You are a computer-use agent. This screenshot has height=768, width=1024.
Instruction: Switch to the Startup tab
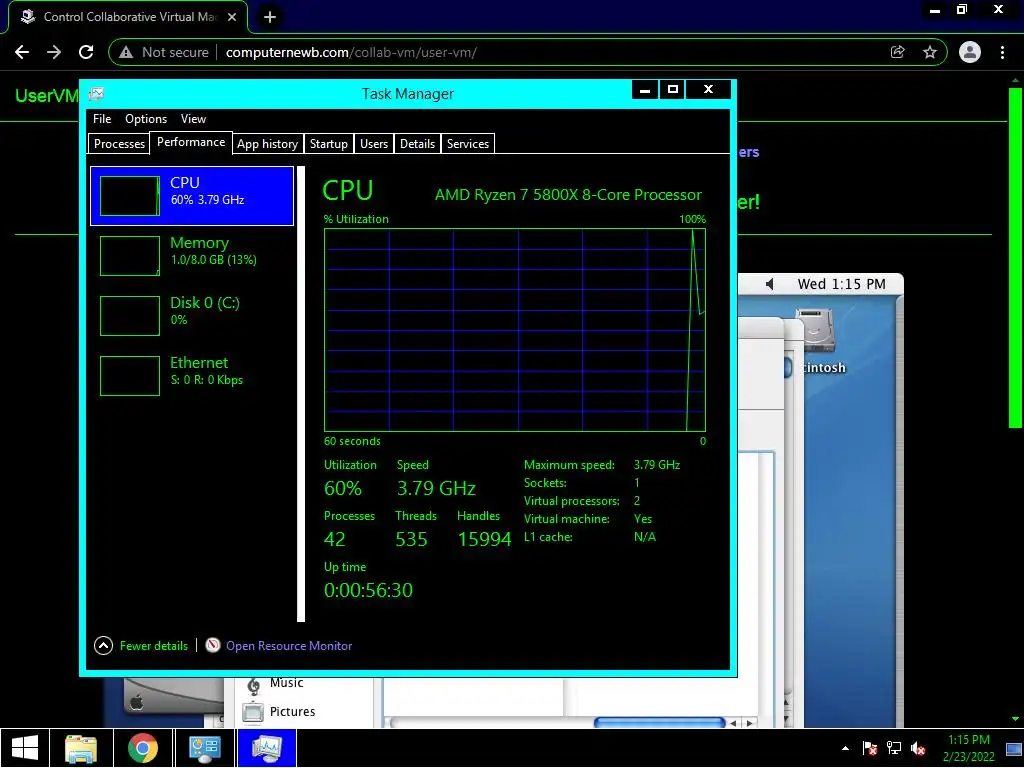tap(328, 144)
